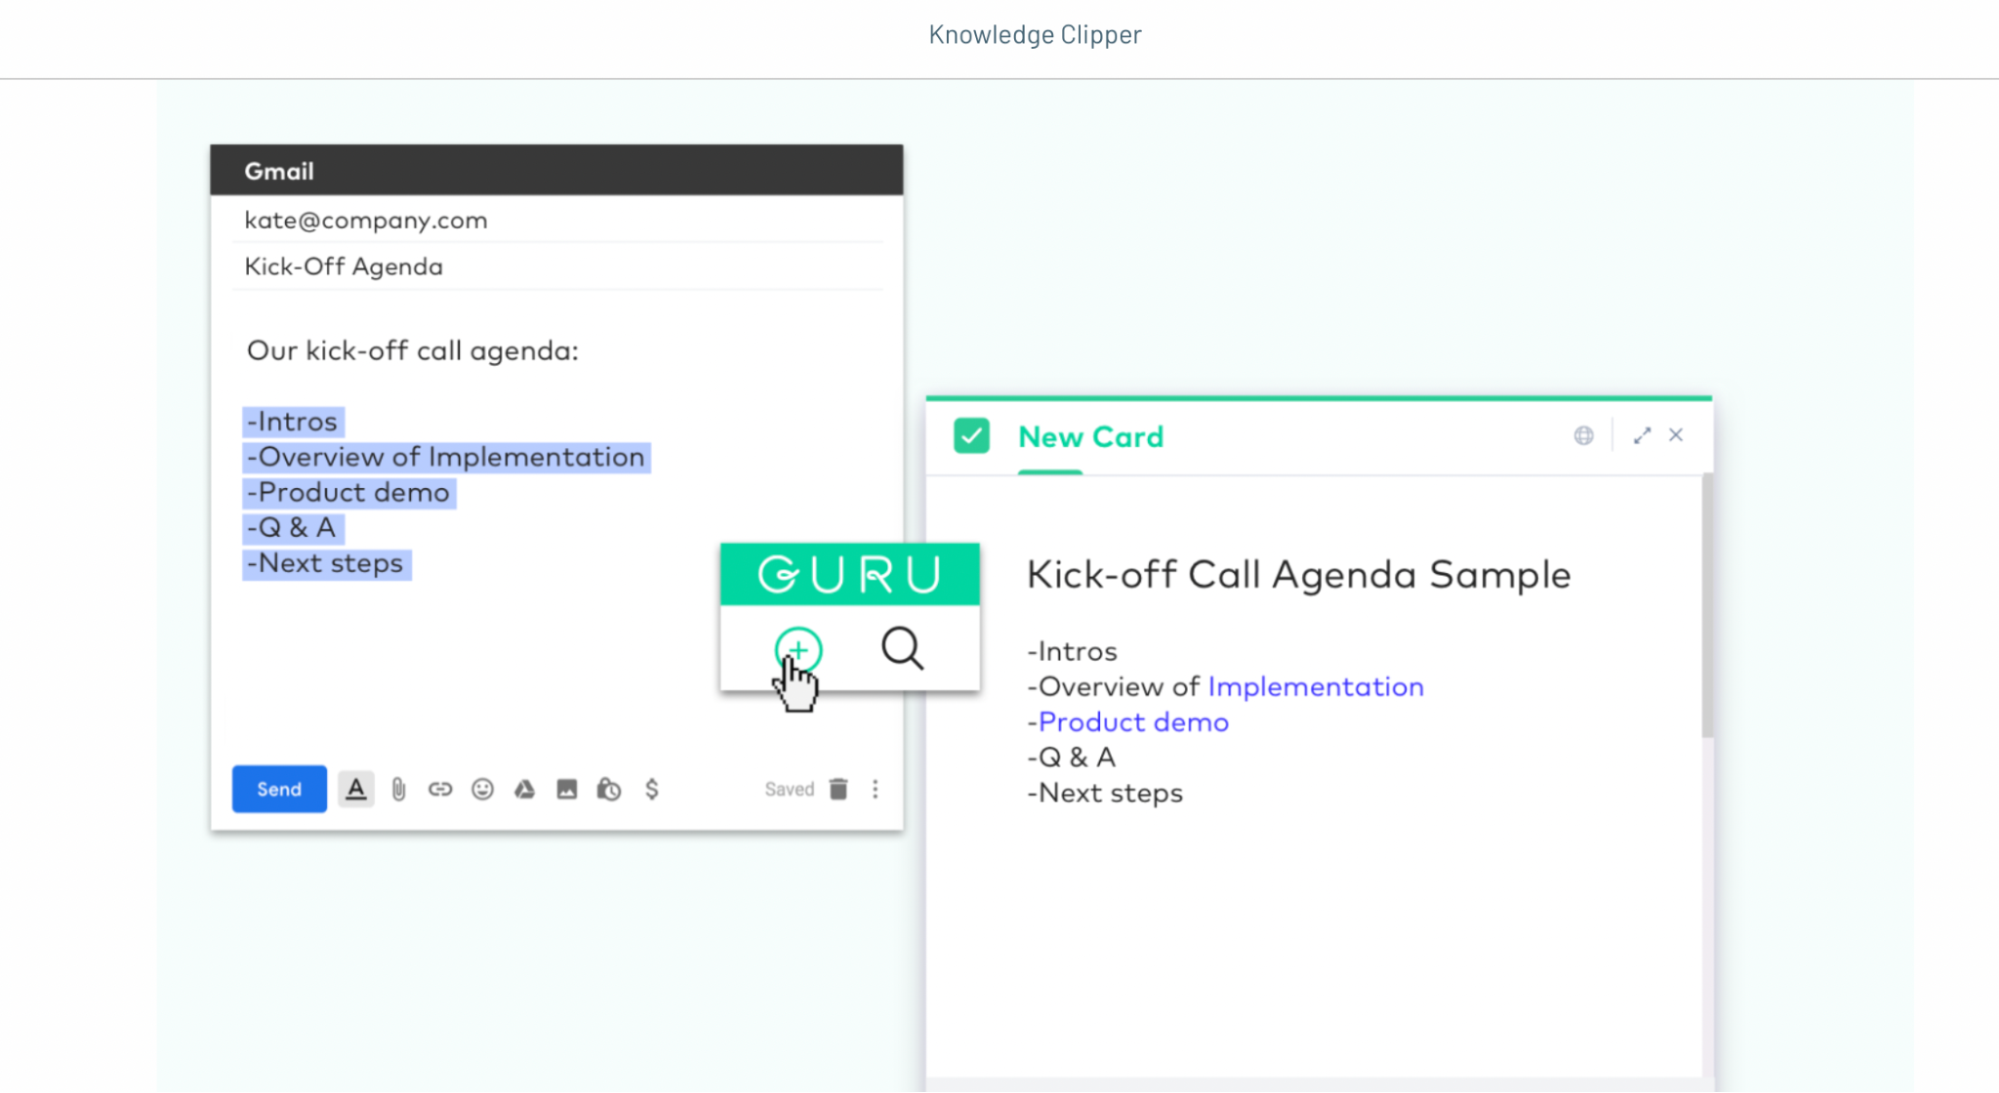Click the Send button in Gmail
The height and width of the screenshot is (1093, 1999).
tap(279, 789)
